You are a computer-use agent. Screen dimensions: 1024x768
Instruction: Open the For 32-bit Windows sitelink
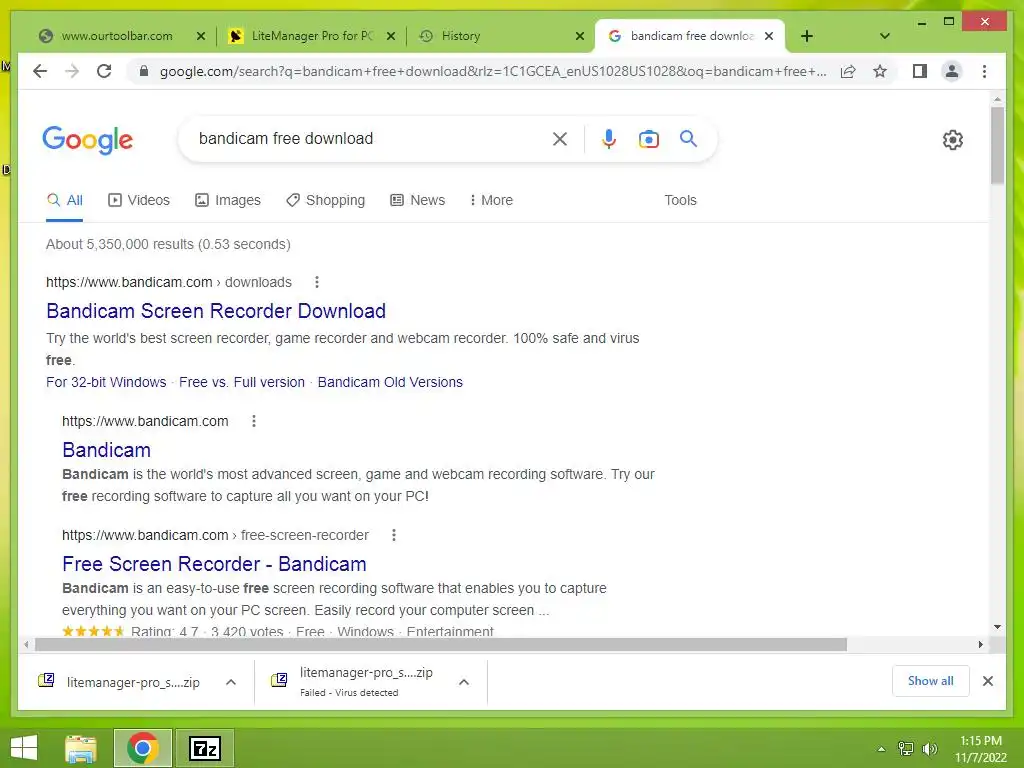(106, 382)
